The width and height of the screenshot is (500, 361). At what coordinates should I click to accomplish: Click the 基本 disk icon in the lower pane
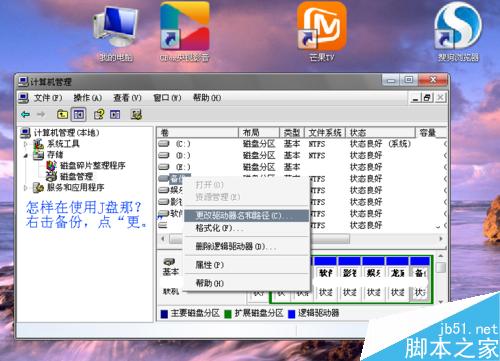pyautogui.click(x=169, y=262)
